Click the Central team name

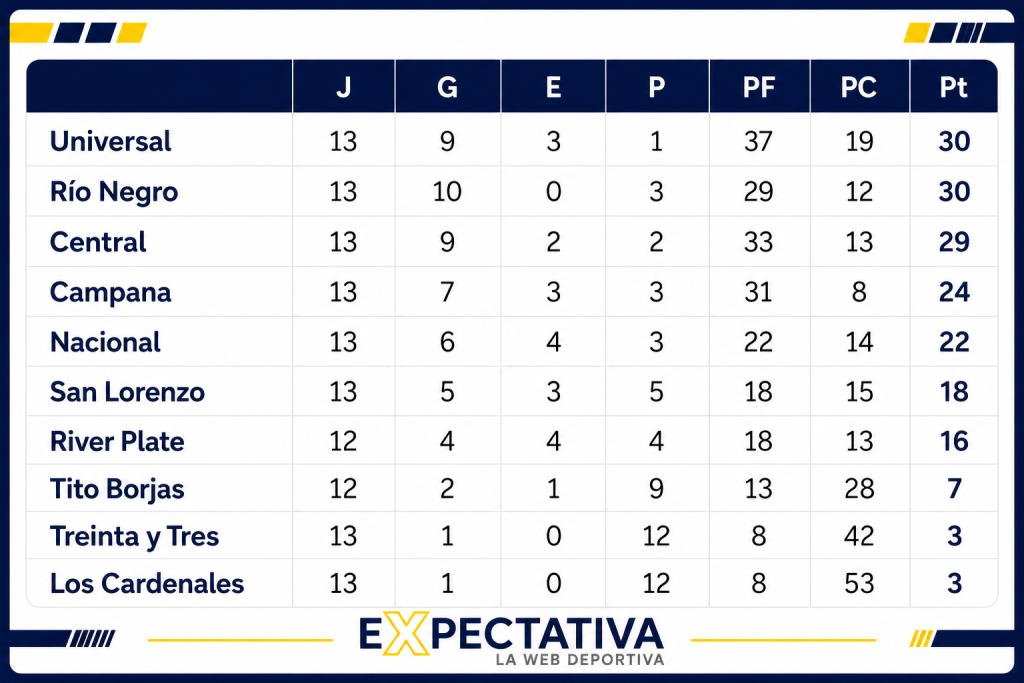tap(98, 242)
